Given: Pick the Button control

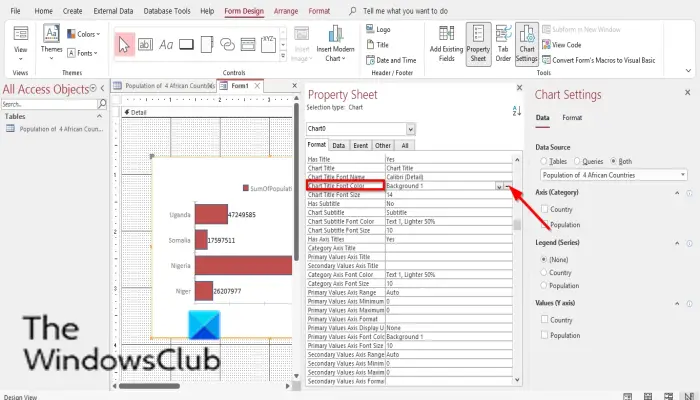Looking at the screenshot, I should pos(187,44).
